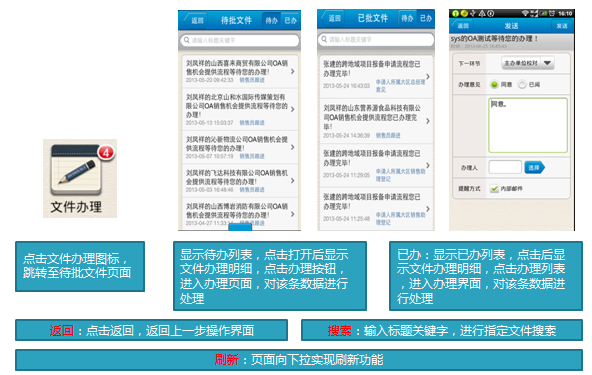The height and width of the screenshot is (375, 592).
Task: Click 返回 button on 发送 screen
Action: click(x=462, y=26)
